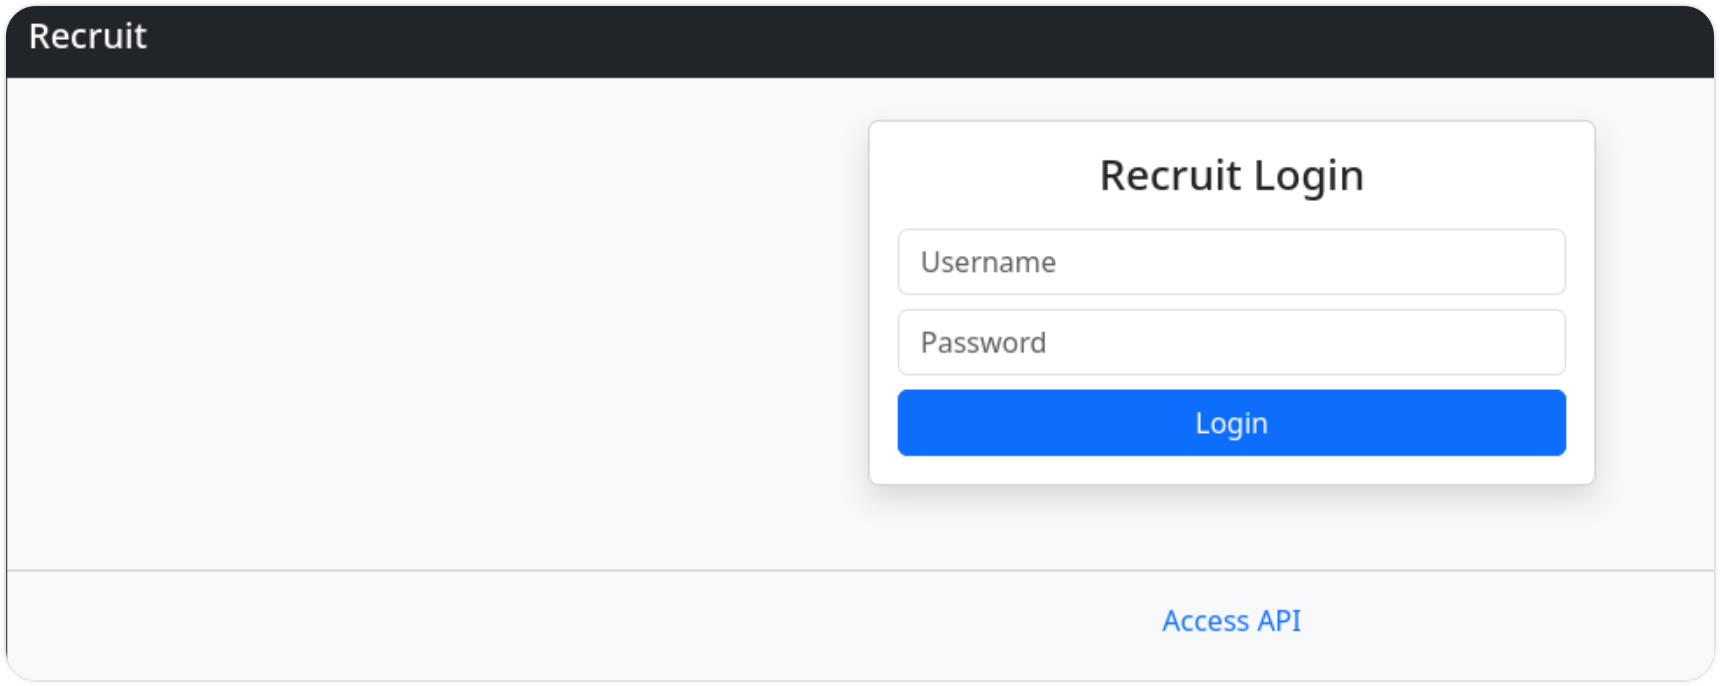
Task: Place cursor in Username placeholder field
Action: click(x=1231, y=262)
